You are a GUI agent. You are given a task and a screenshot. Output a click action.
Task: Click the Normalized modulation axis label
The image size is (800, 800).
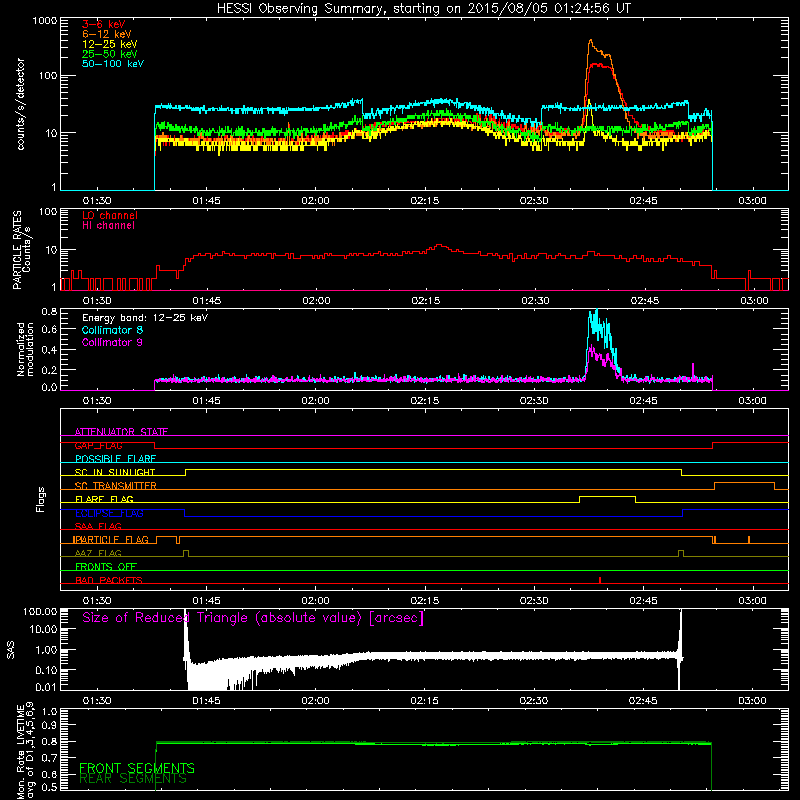tap(24, 349)
